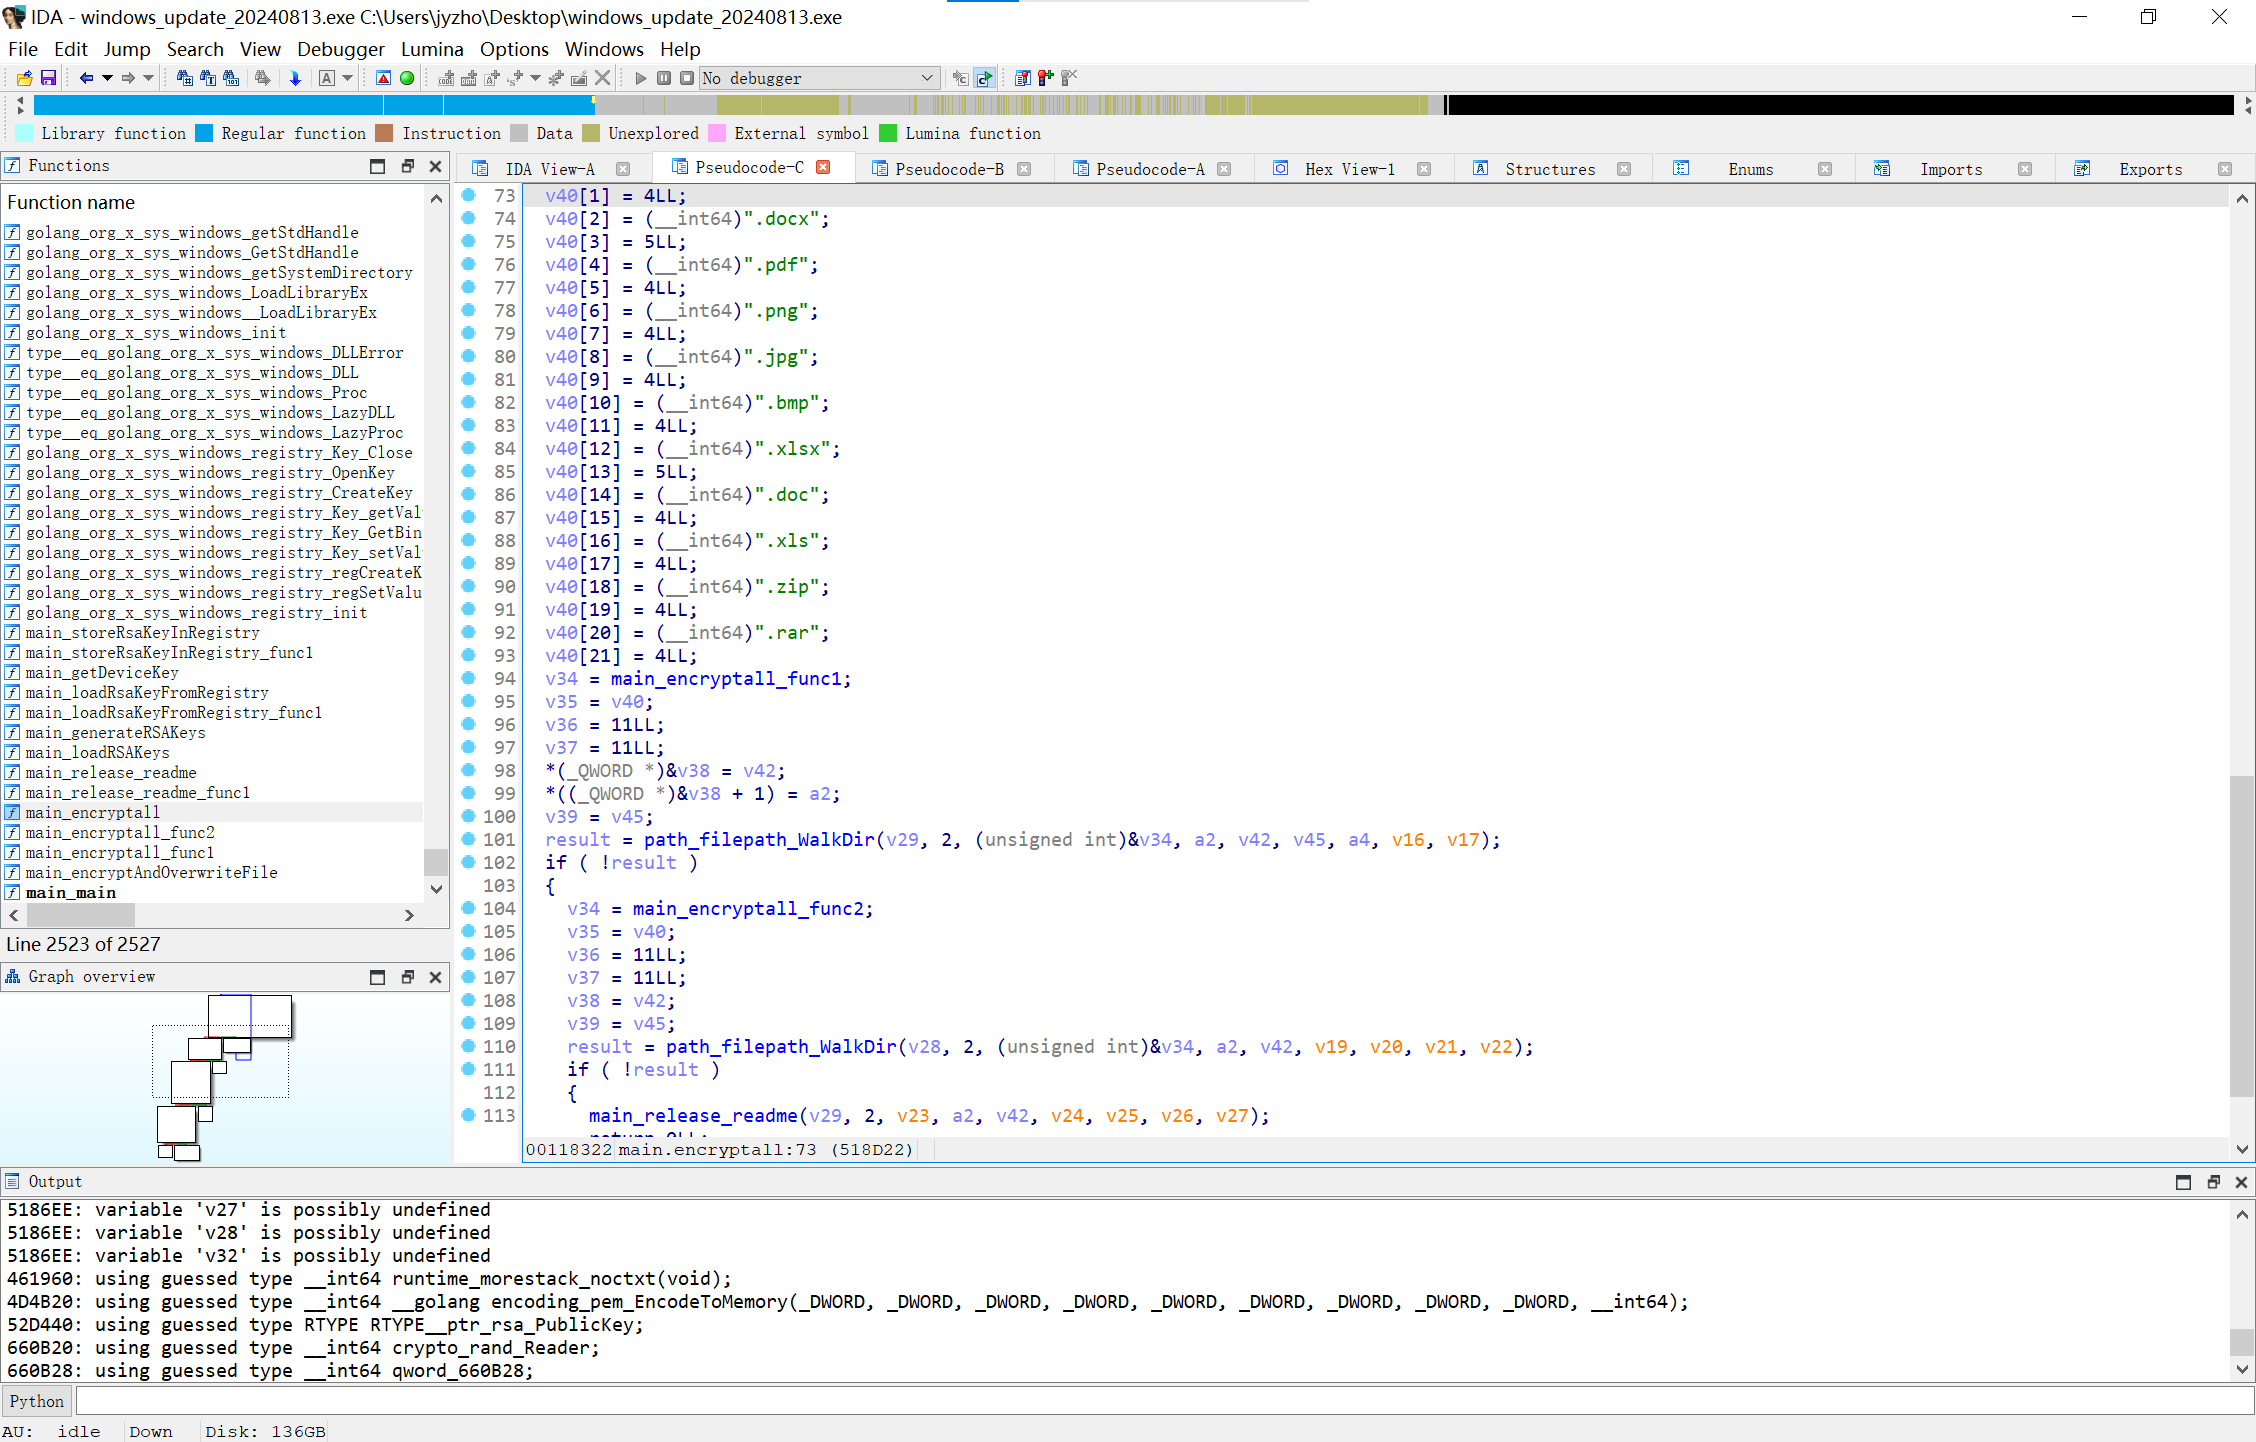Maximize the Output panel
The height and width of the screenshot is (1442, 2256).
[x=2184, y=1182]
